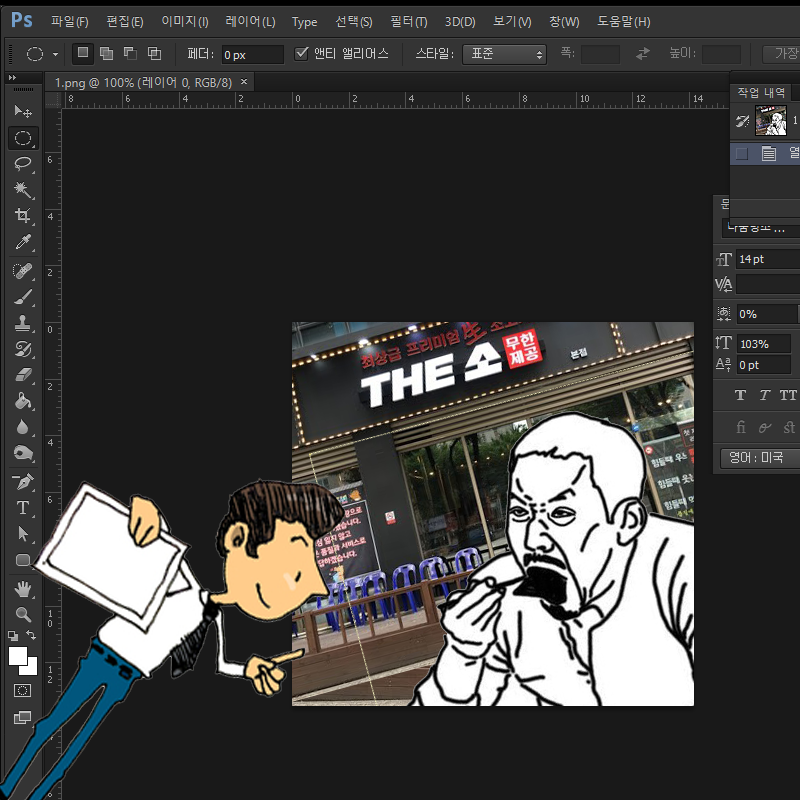Viewport: 800px width, 800px height.
Task: Select the Sponge tool
Action: pos(22,453)
